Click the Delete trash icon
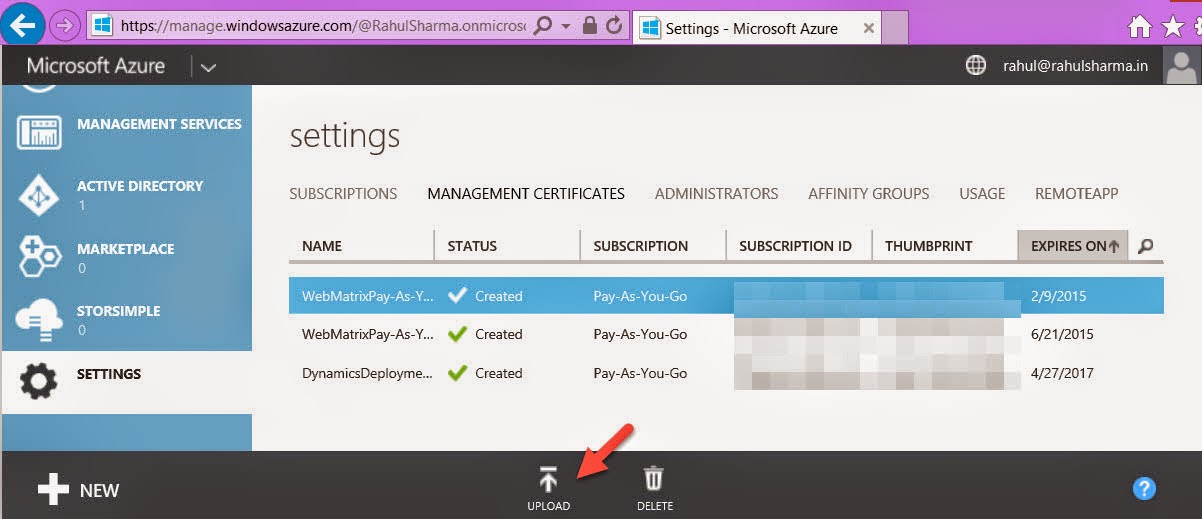 tap(654, 480)
